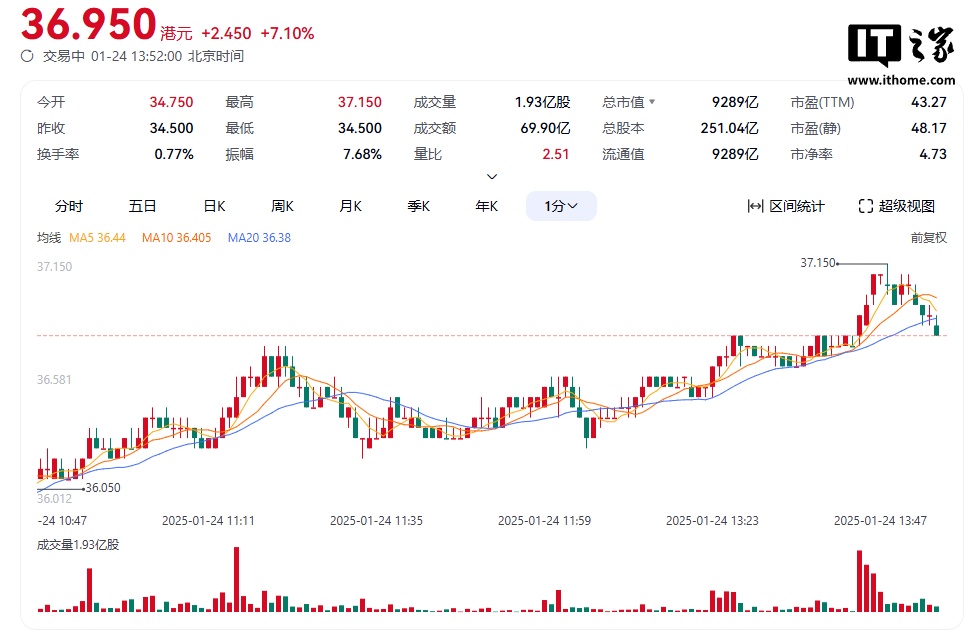The height and width of the screenshot is (637, 972).
Task: Click the clock icon beside 交易中 status
Action: click(x=27, y=56)
